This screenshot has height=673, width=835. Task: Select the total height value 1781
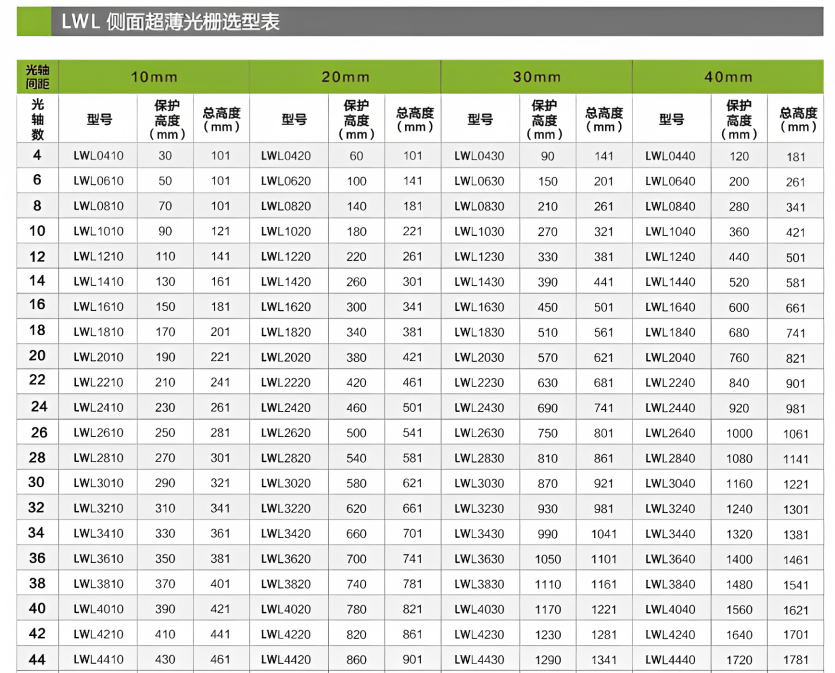click(796, 659)
